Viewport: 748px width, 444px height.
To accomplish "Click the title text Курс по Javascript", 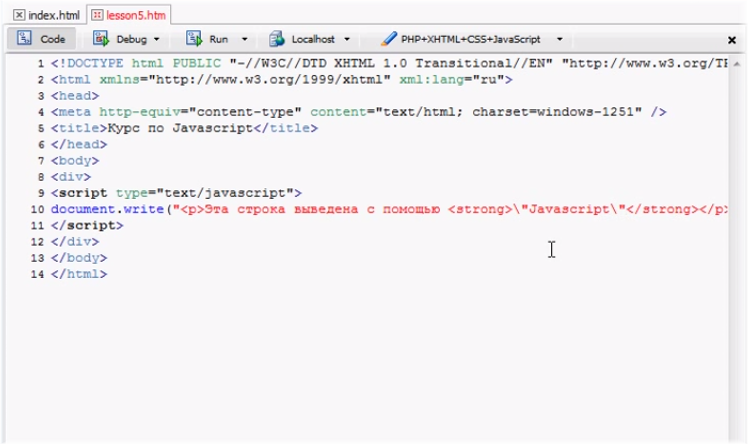I will tap(180, 128).
